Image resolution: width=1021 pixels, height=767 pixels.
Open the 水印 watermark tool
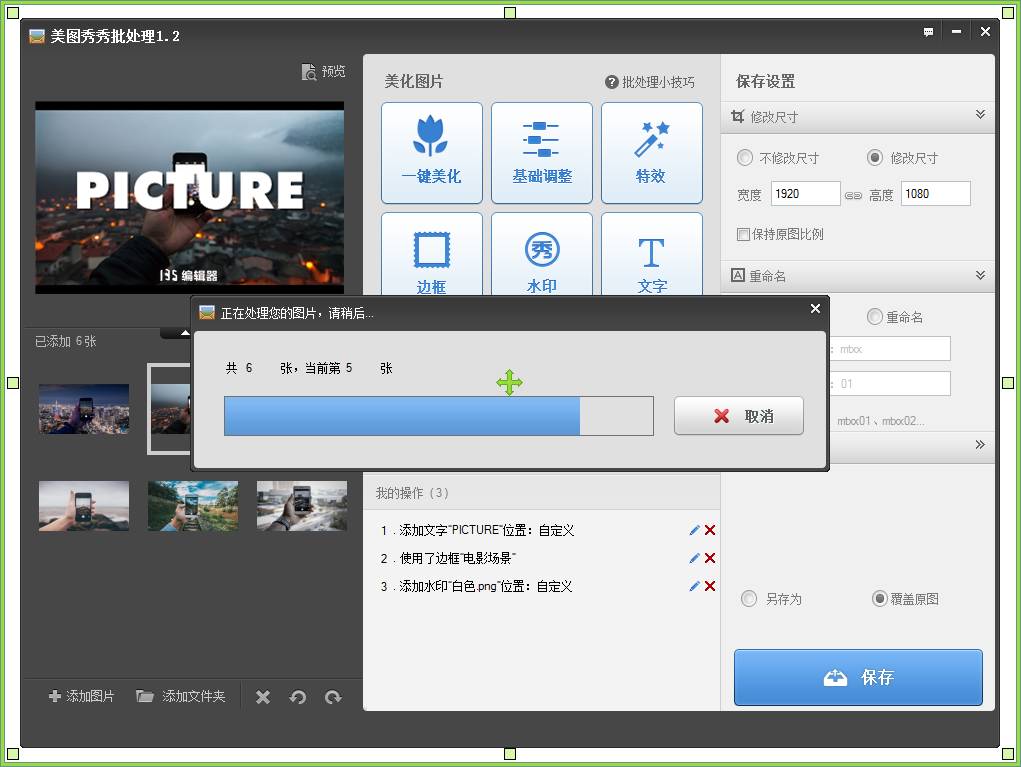pyautogui.click(x=542, y=255)
